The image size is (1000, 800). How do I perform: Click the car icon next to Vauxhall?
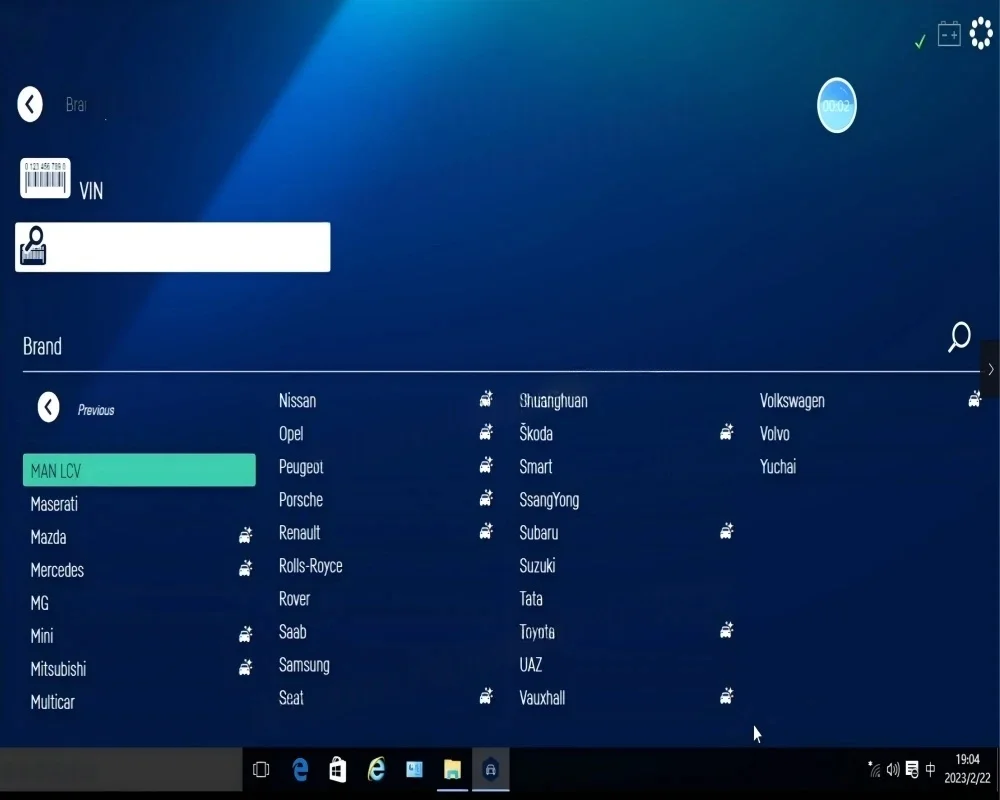pos(726,695)
